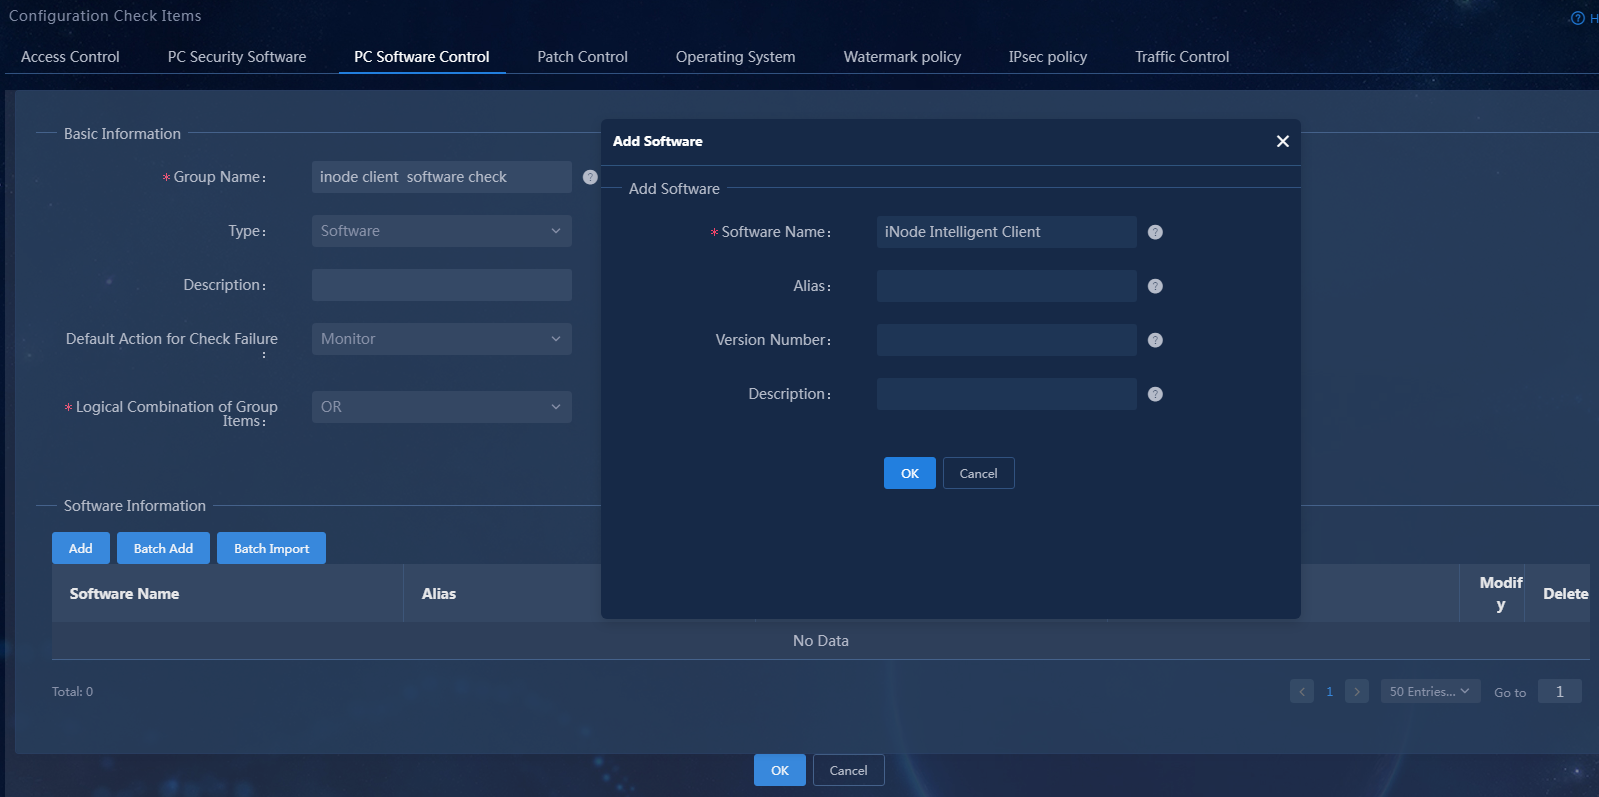Open the Type dropdown showing Software
The height and width of the screenshot is (797, 1599).
(x=442, y=231)
